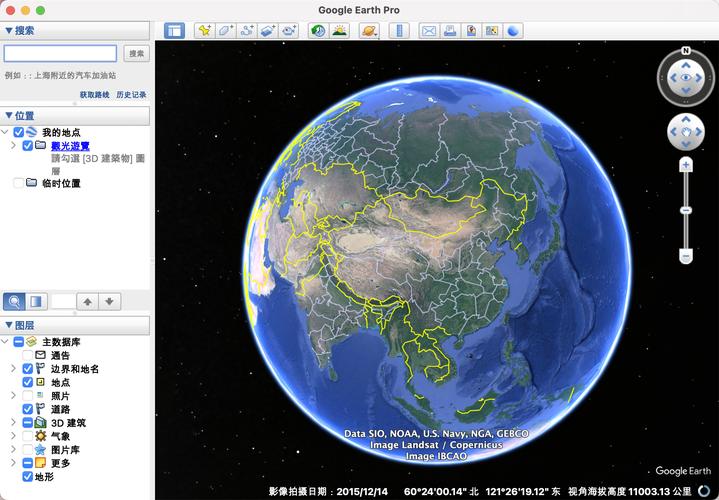
Task: Expand 气象 layer node
Action: pos(14,436)
